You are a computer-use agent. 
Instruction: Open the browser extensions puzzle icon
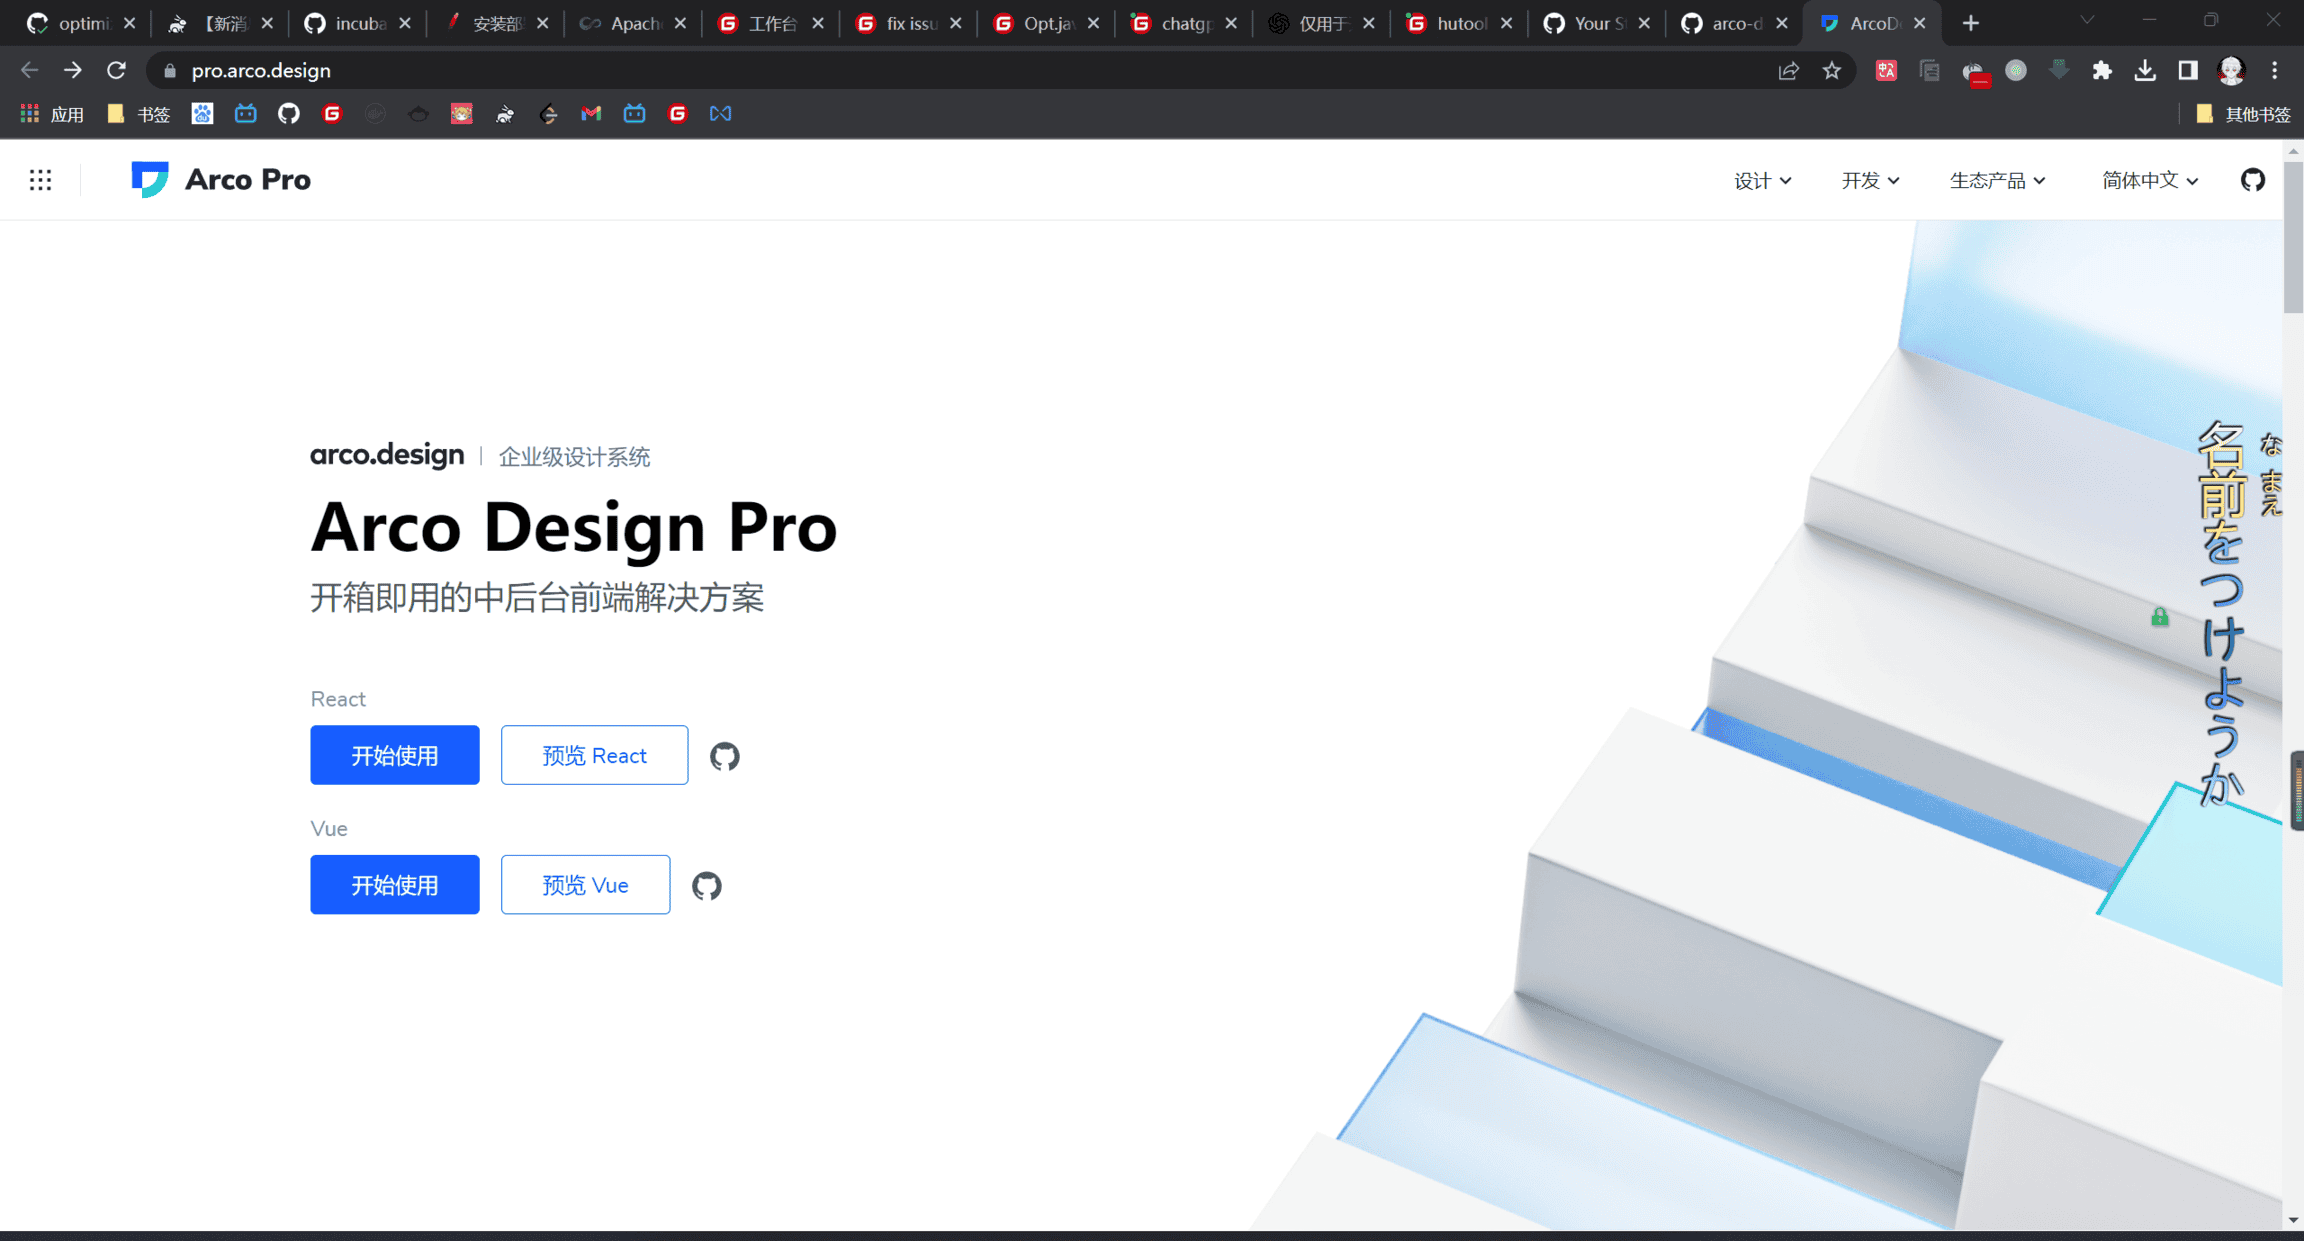tap(2101, 71)
